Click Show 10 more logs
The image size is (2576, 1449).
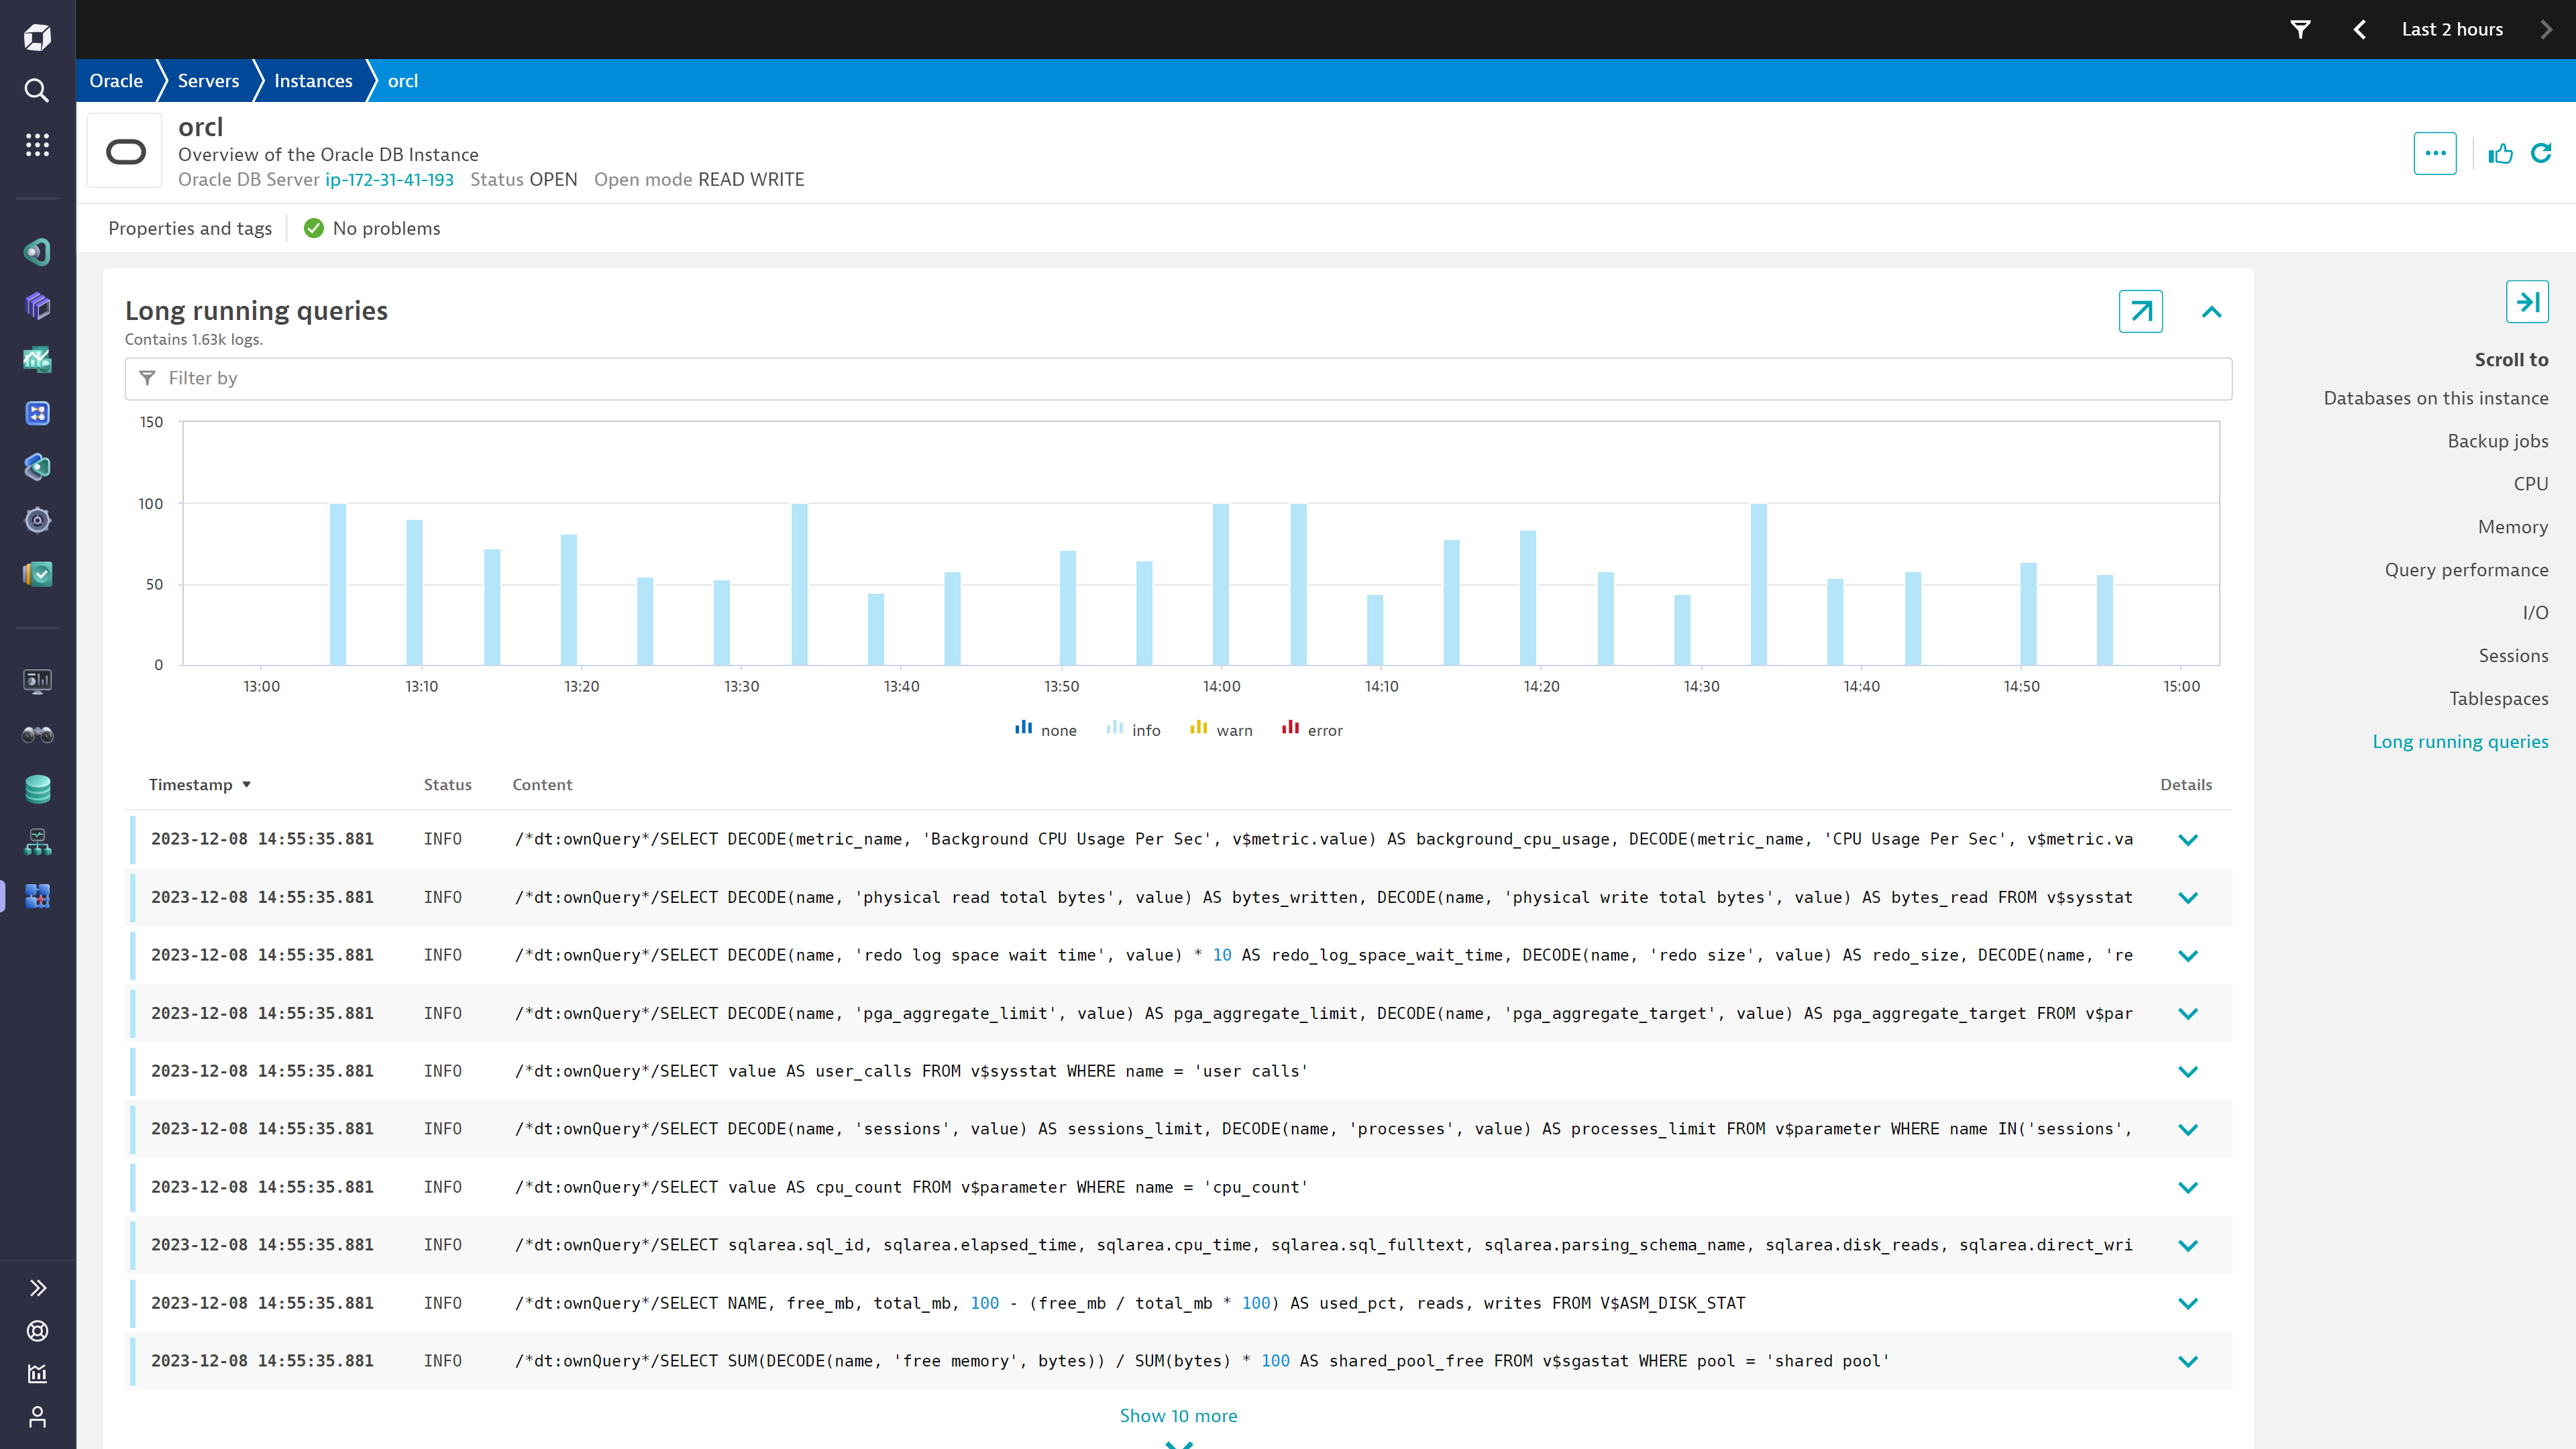[1178, 1415]
